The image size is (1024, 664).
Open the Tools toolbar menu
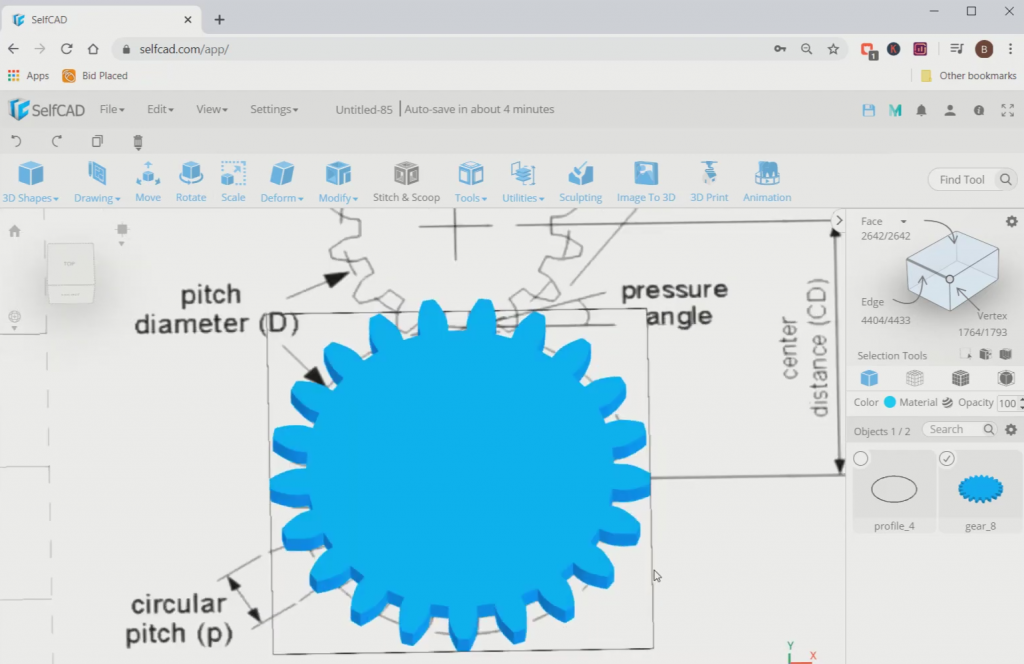[x=470, y=182]
